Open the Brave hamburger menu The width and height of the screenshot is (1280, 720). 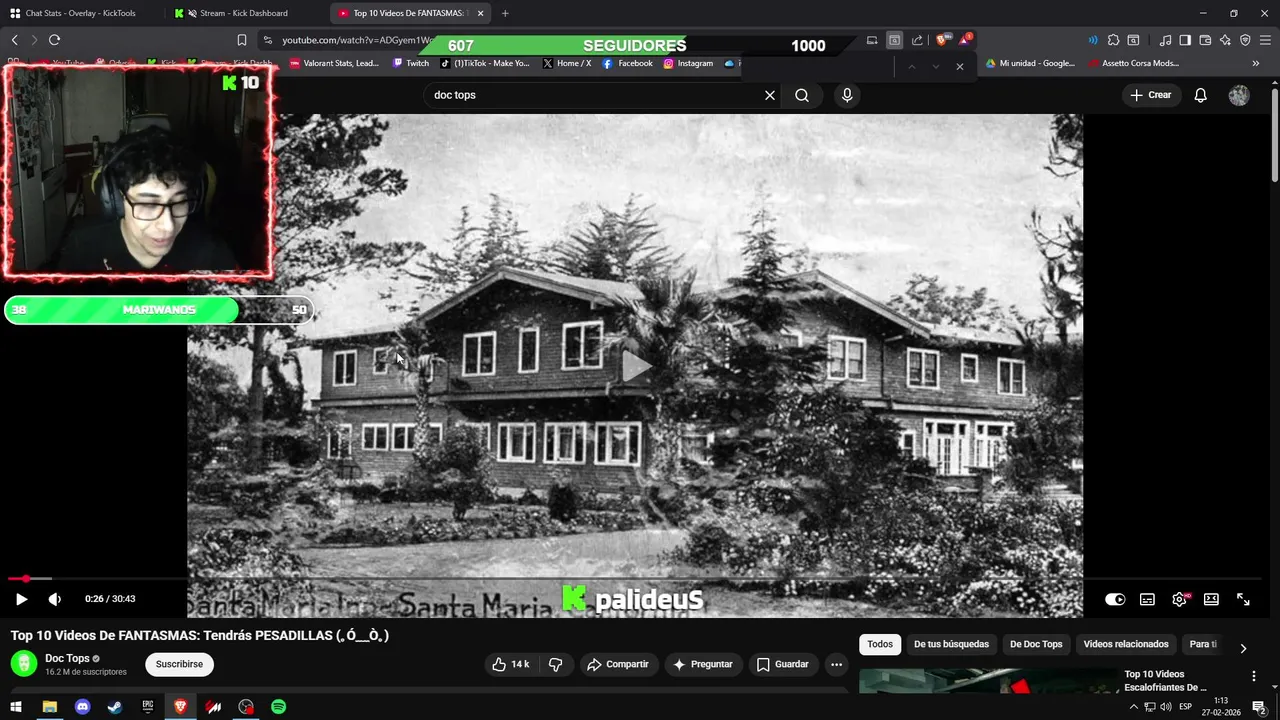tap(1266, 40)
